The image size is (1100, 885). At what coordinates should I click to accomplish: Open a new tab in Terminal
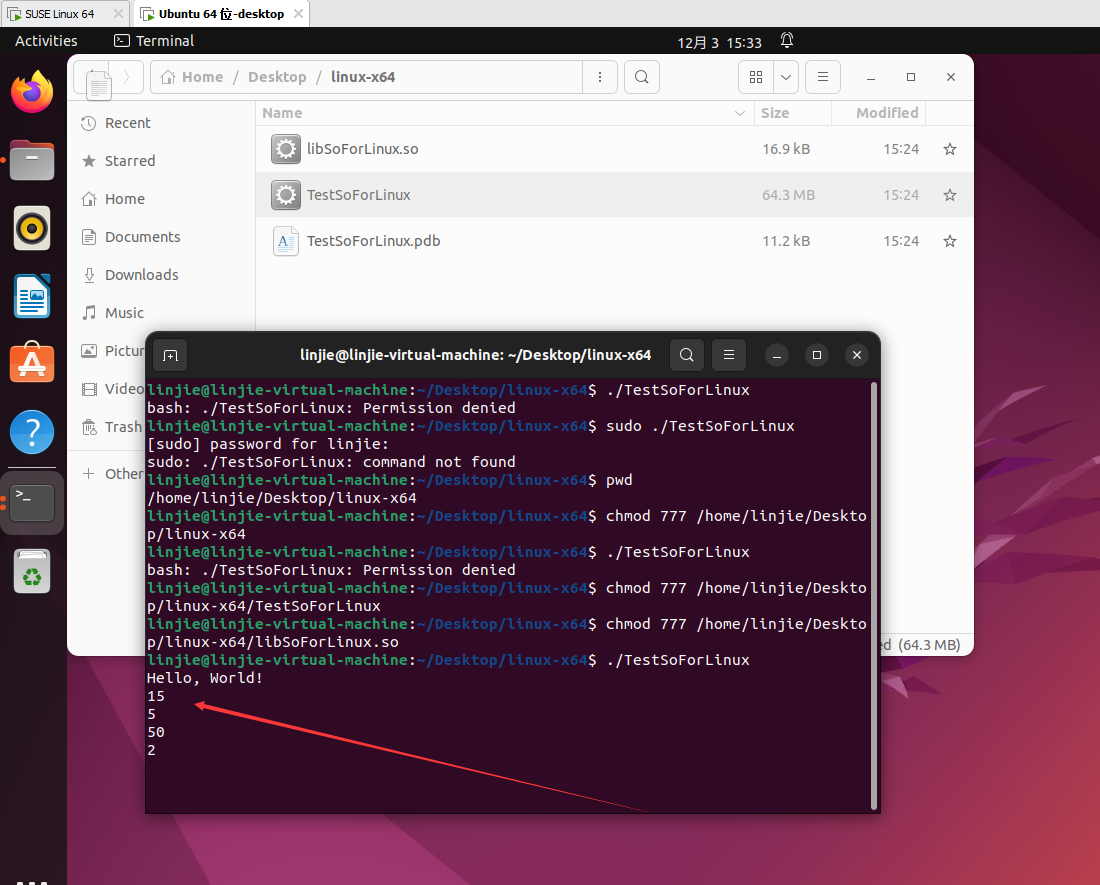170,356
